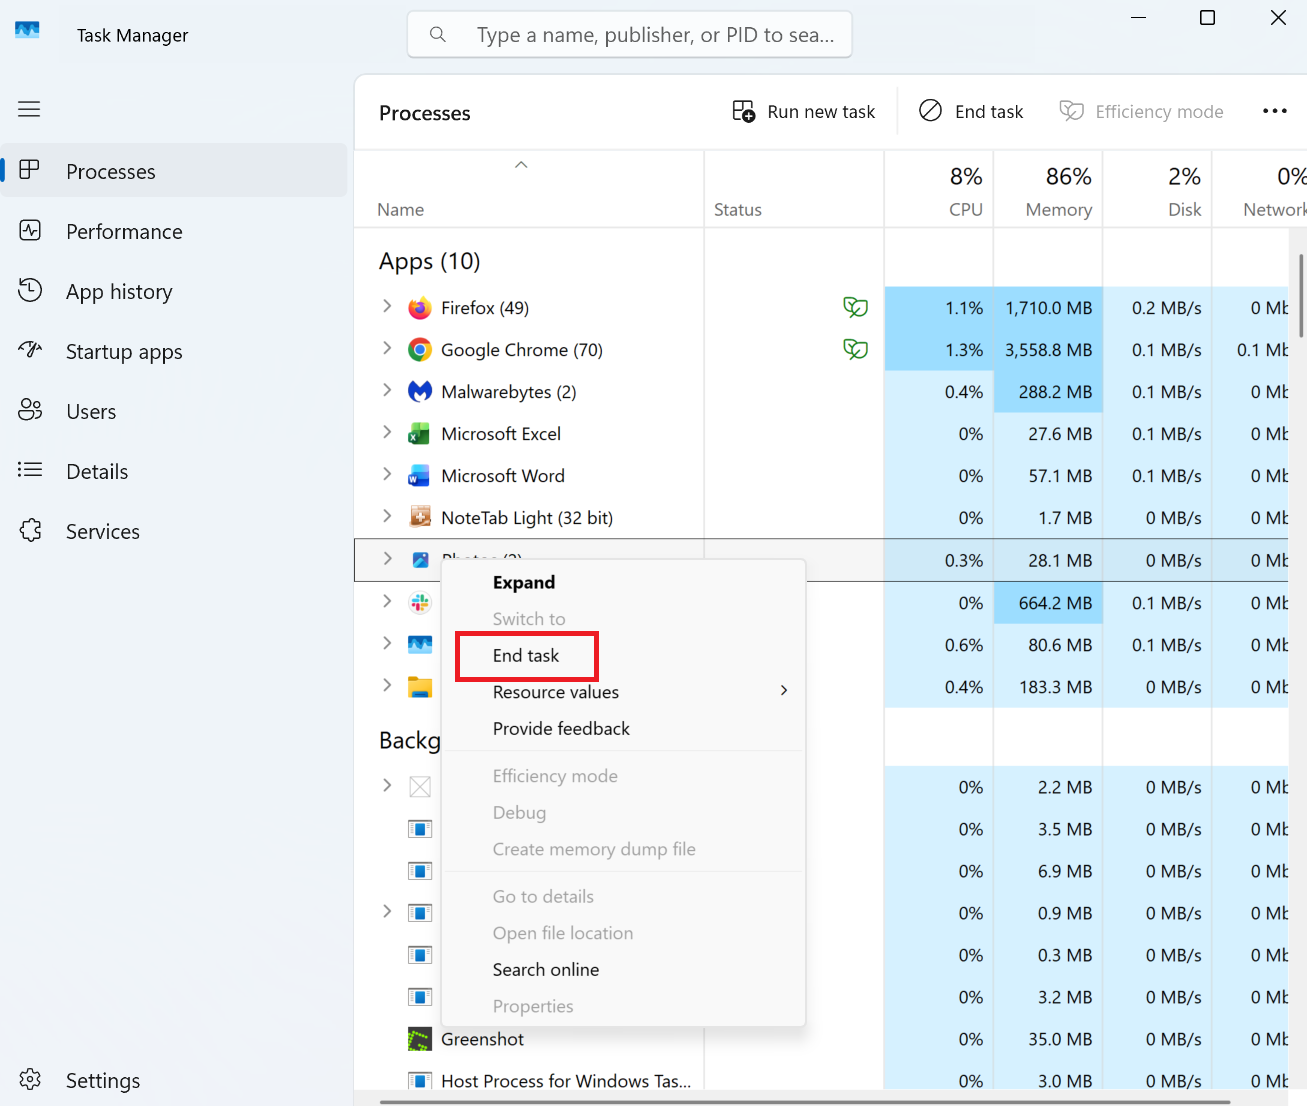1307x1106 pixels.
Task: Sort by the Status column header
Action: click(794, 190)
